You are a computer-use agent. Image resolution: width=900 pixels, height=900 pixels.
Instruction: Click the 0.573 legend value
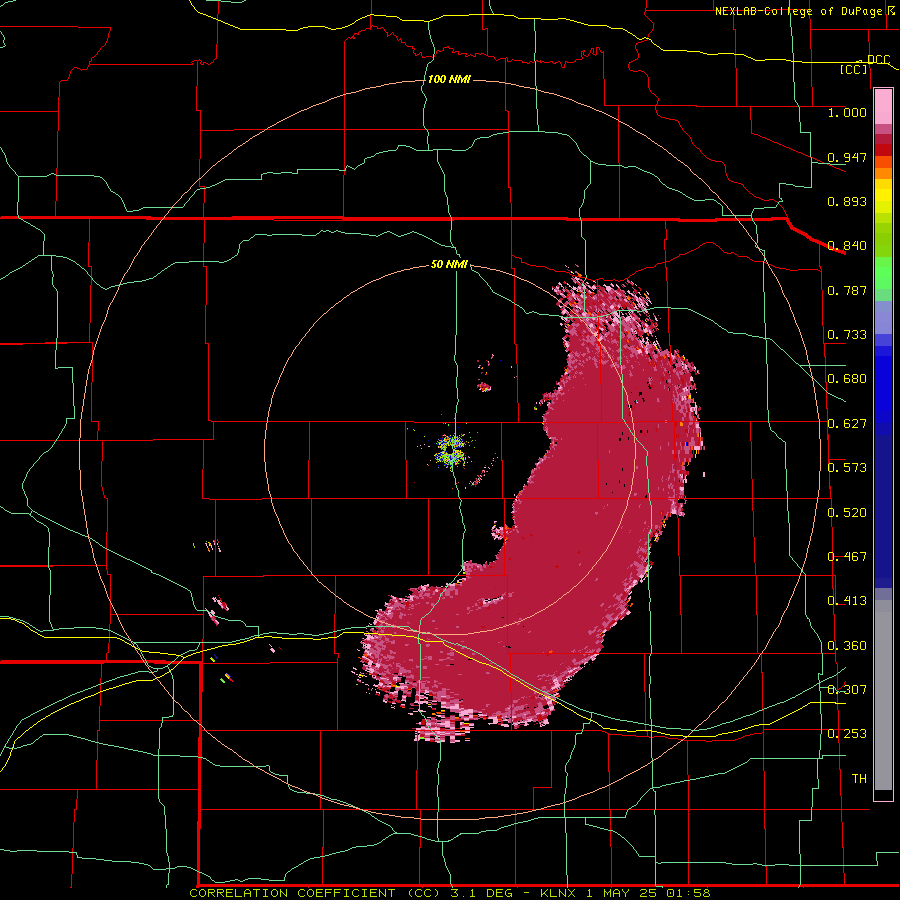coord(847,468)
